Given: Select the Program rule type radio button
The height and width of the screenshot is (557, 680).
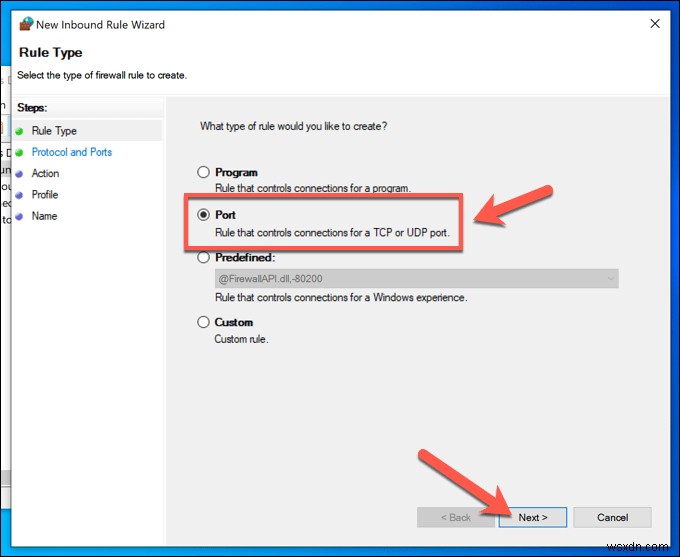Looking at the screenshot, I should 203,172.
